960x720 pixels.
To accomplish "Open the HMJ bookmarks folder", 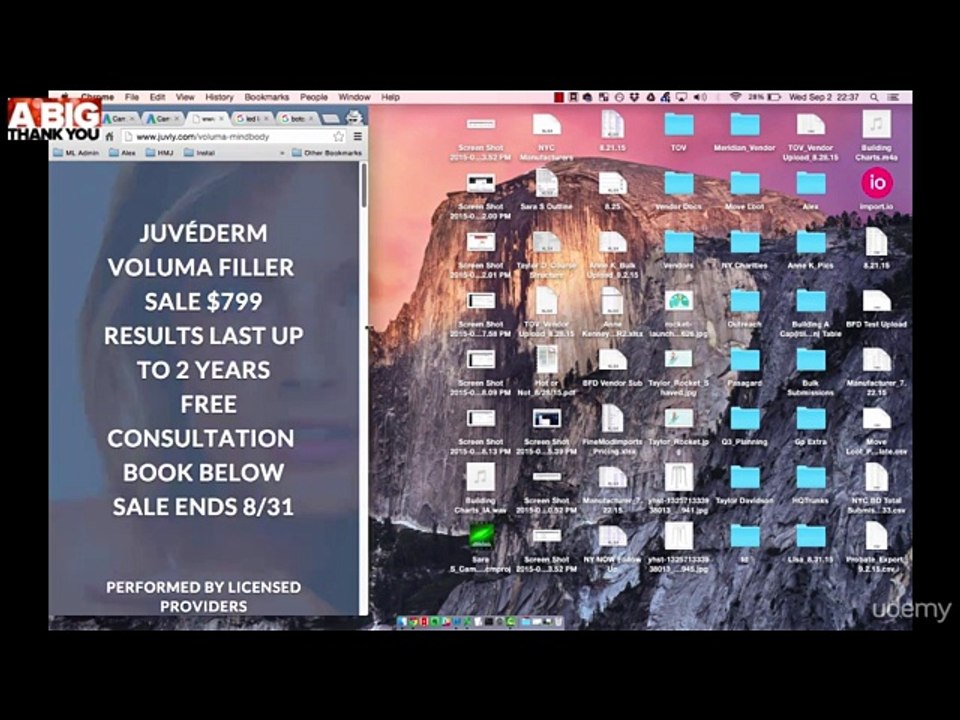I will tap(160, 152).
